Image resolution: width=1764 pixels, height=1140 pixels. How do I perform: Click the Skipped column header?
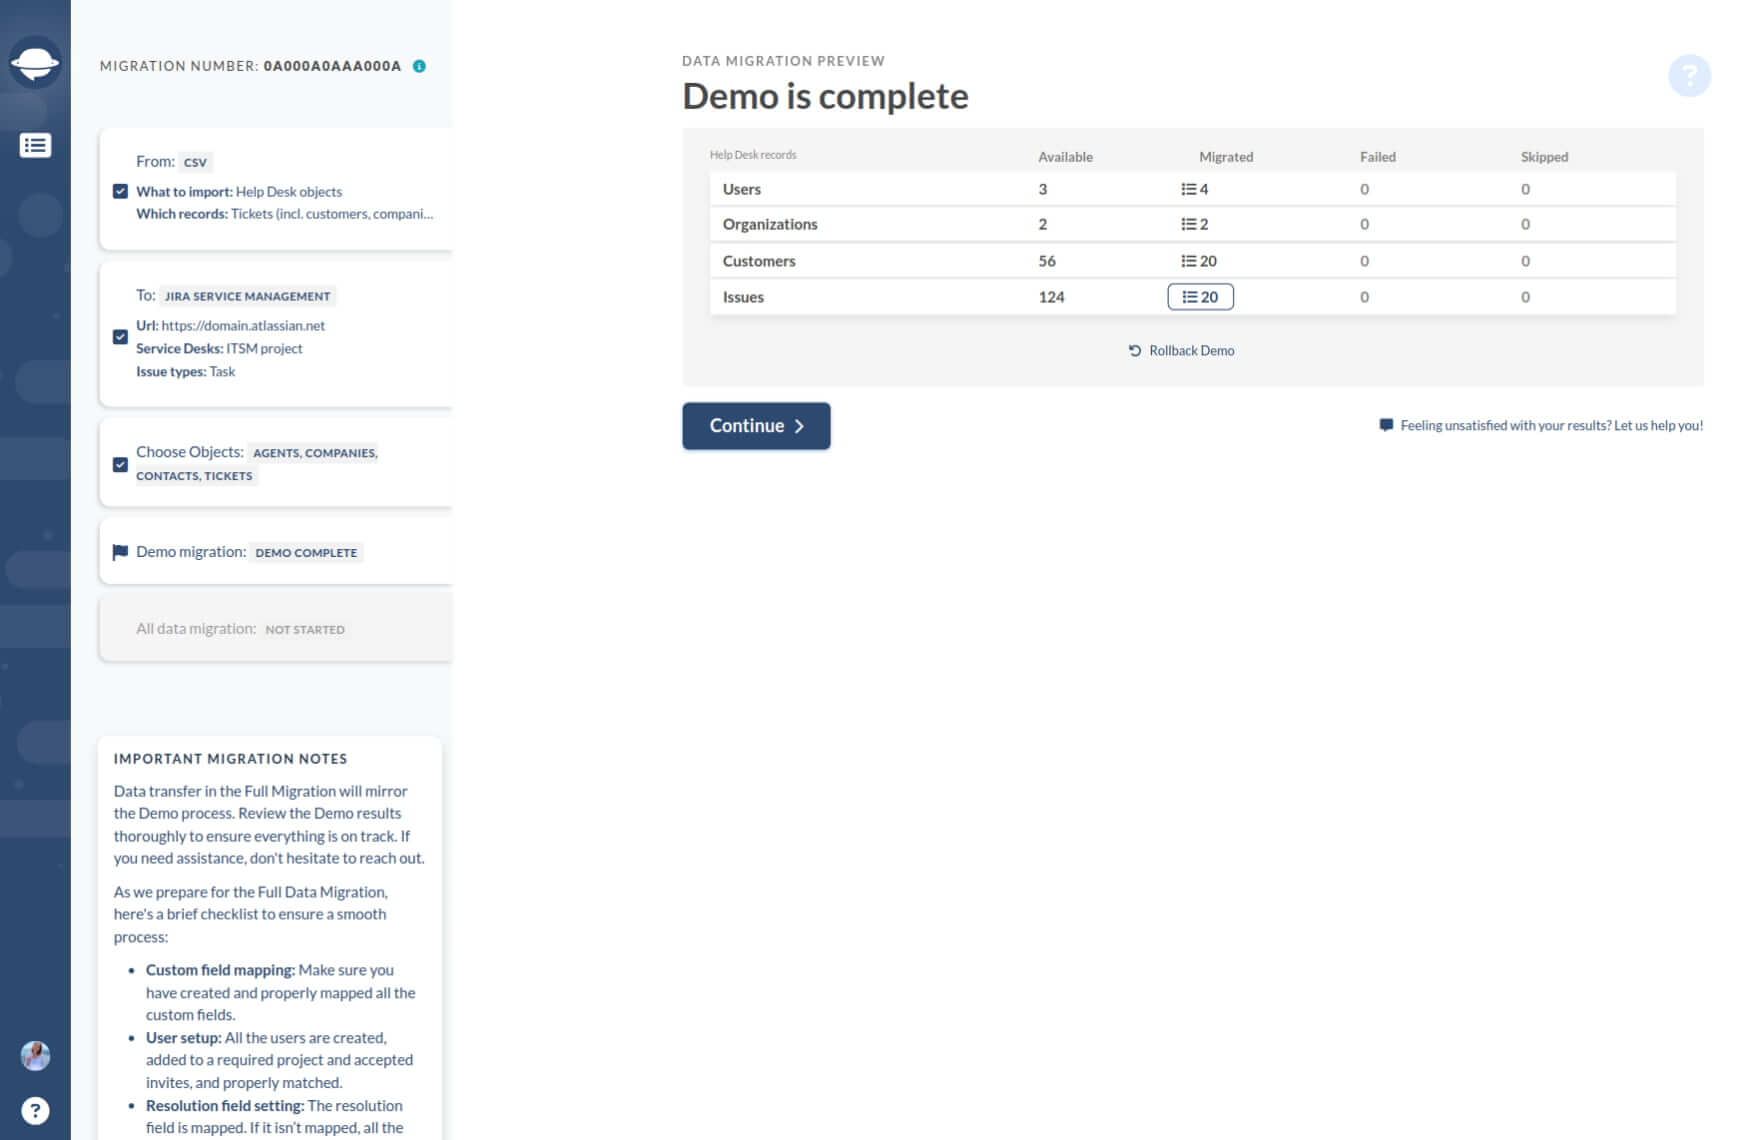pos(1544,157)
